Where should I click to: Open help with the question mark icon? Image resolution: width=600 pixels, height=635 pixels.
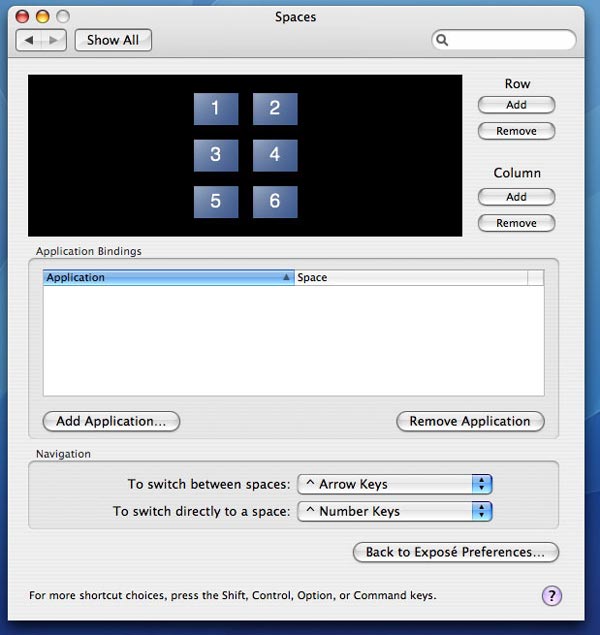coord(551,595)
